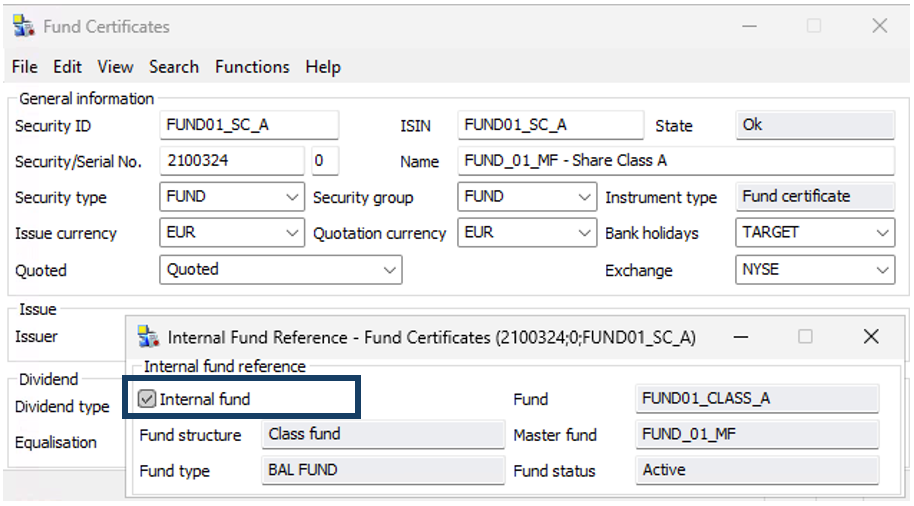Click the Security No. field showing 2100324

click(x=232, y=161)
